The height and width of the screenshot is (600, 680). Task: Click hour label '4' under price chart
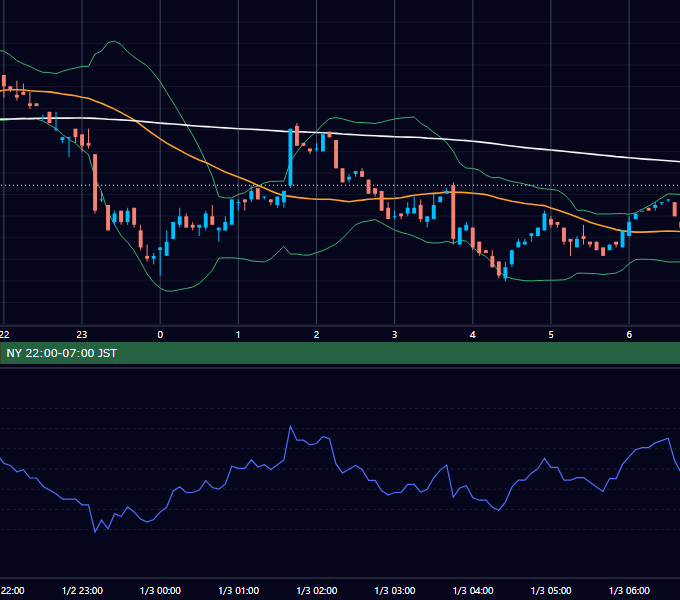tap(473, 335)
